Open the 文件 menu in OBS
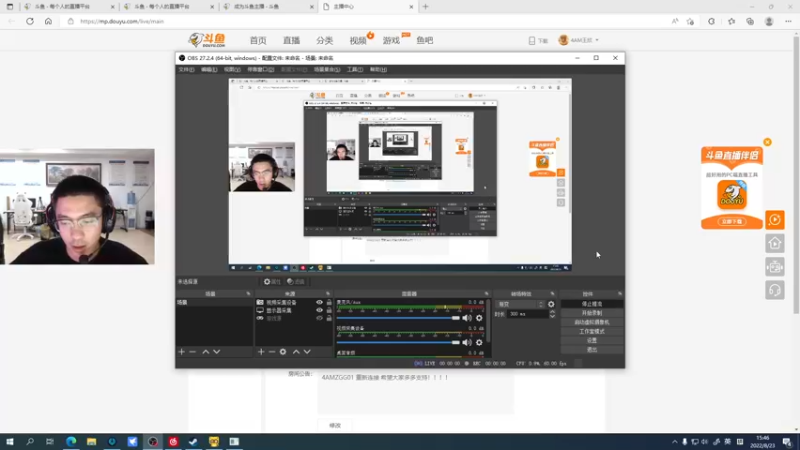The image size is (800, 450). pyautogui.click(x=186, y=69)
